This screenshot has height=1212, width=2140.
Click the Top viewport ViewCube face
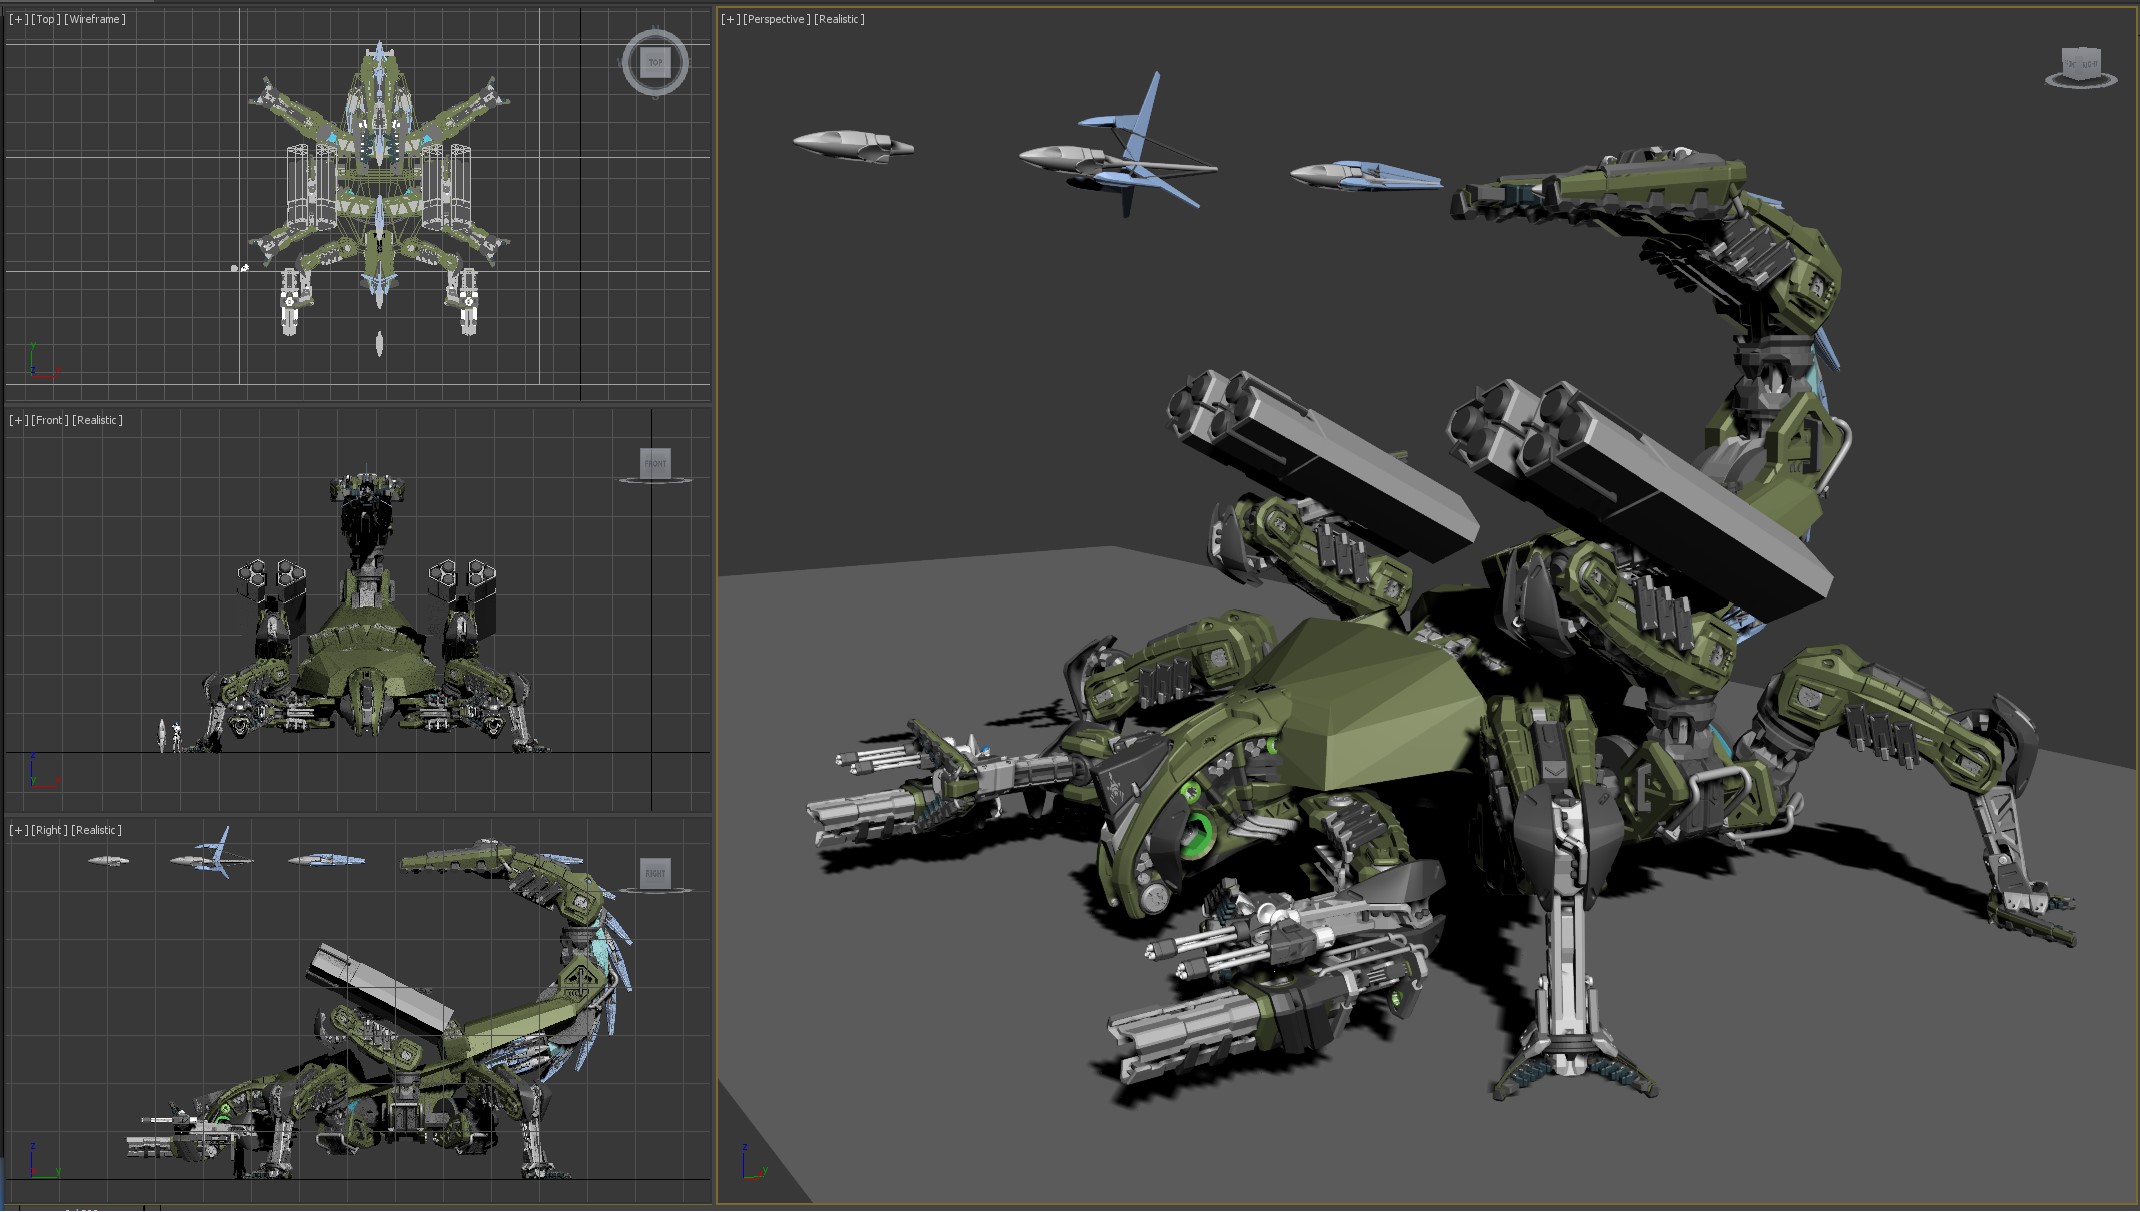click(655, 62)
